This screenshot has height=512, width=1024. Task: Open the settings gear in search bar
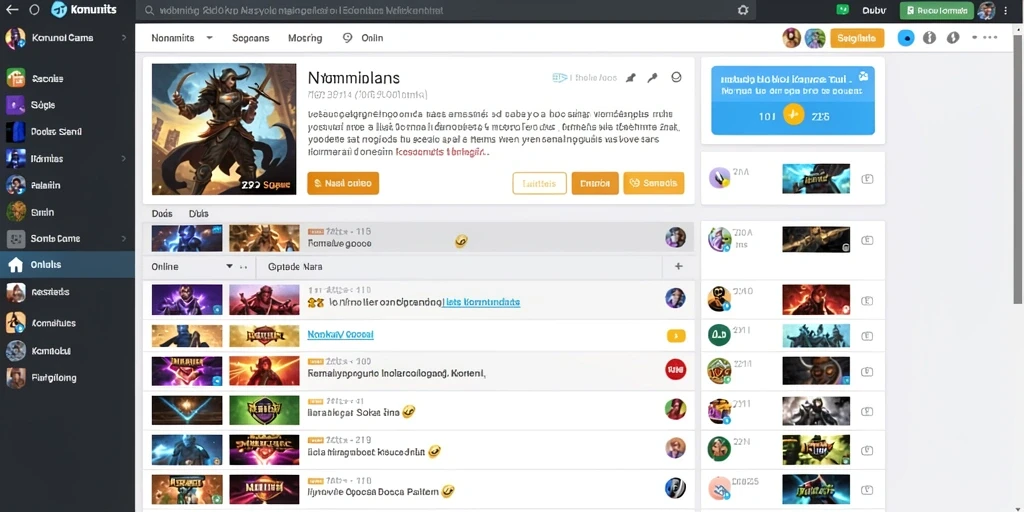pos(743,10)
